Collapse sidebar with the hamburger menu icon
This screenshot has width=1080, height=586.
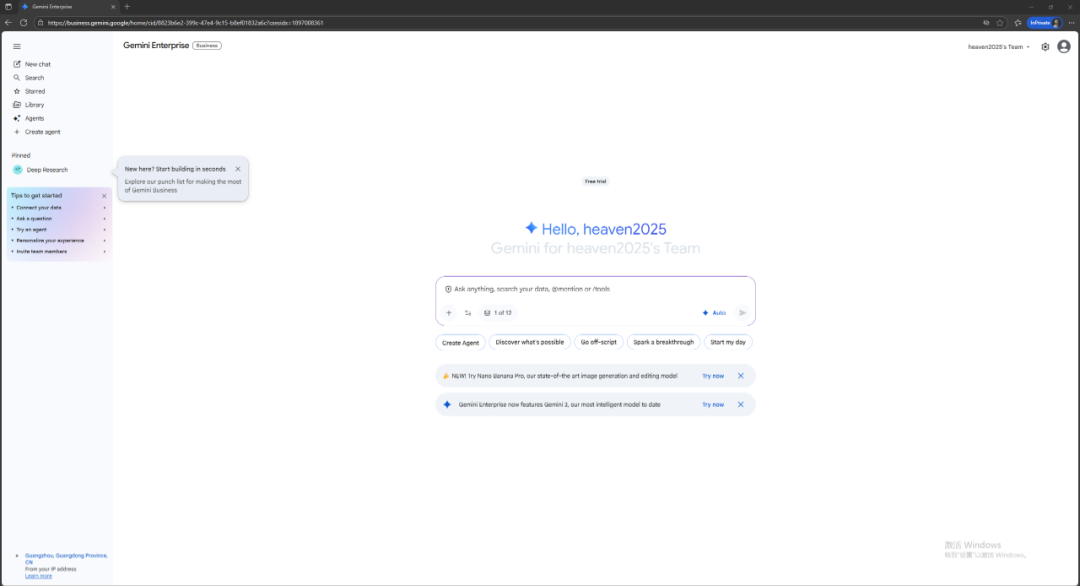17,46
